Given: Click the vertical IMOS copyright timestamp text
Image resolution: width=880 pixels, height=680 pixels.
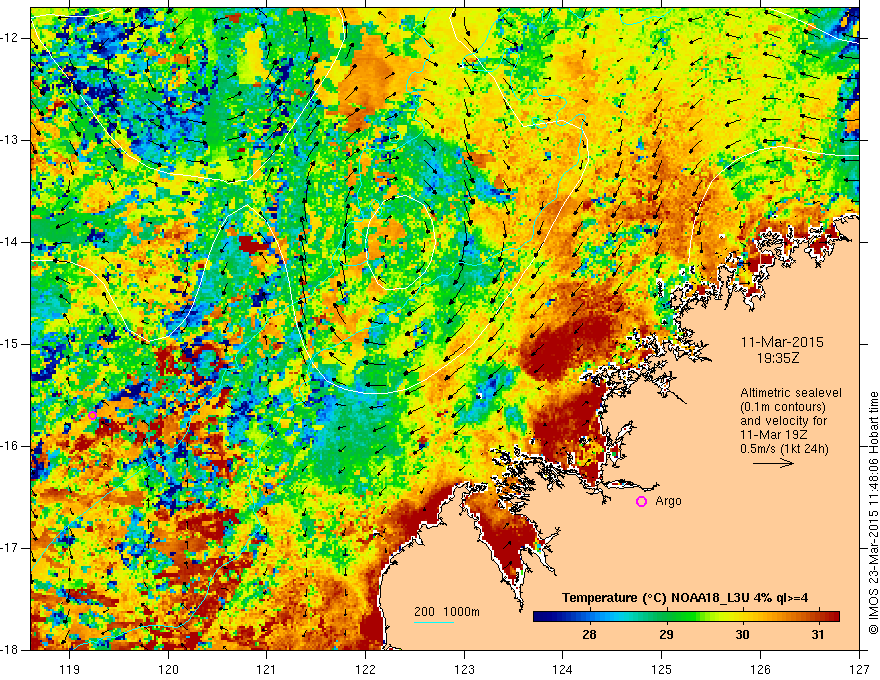Looking at the screenshot, I should coord(873,513).
